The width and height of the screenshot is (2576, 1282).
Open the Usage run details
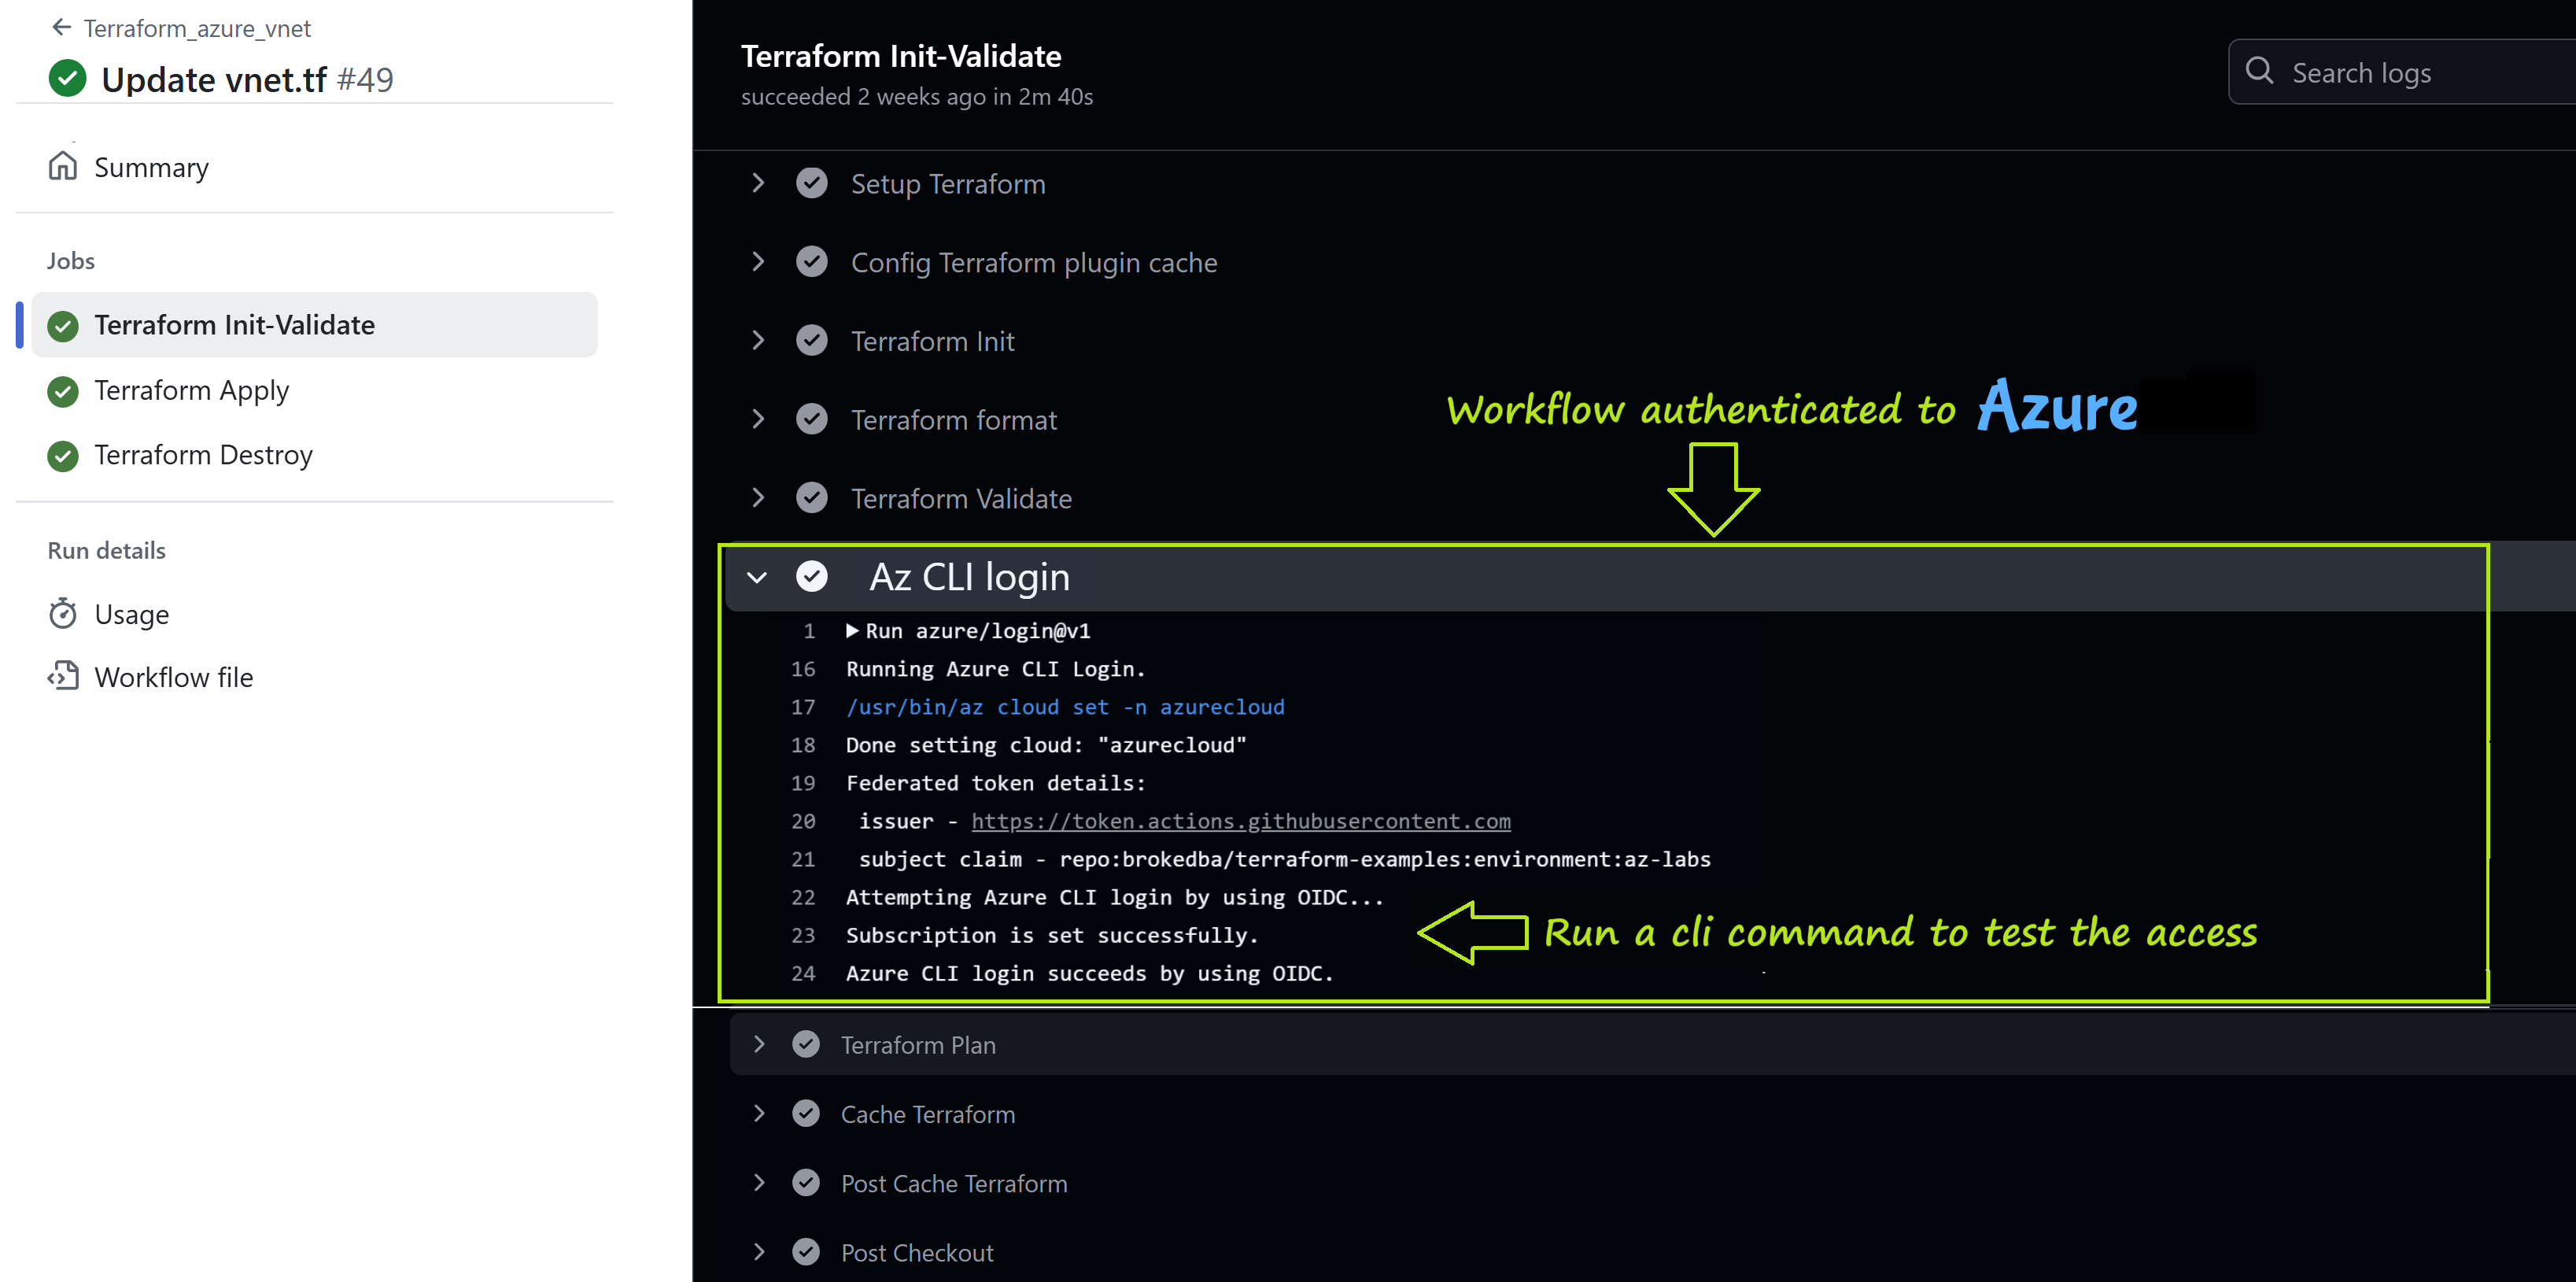click(131, 614)
